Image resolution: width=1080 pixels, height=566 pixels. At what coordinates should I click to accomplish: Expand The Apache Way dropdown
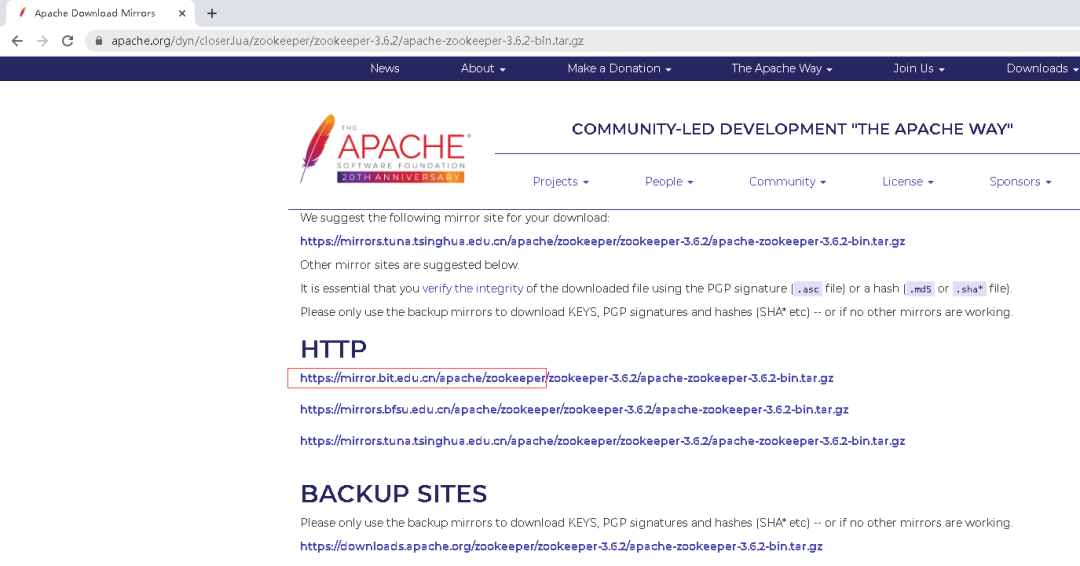pyautogui.click(x=782, y=68)
